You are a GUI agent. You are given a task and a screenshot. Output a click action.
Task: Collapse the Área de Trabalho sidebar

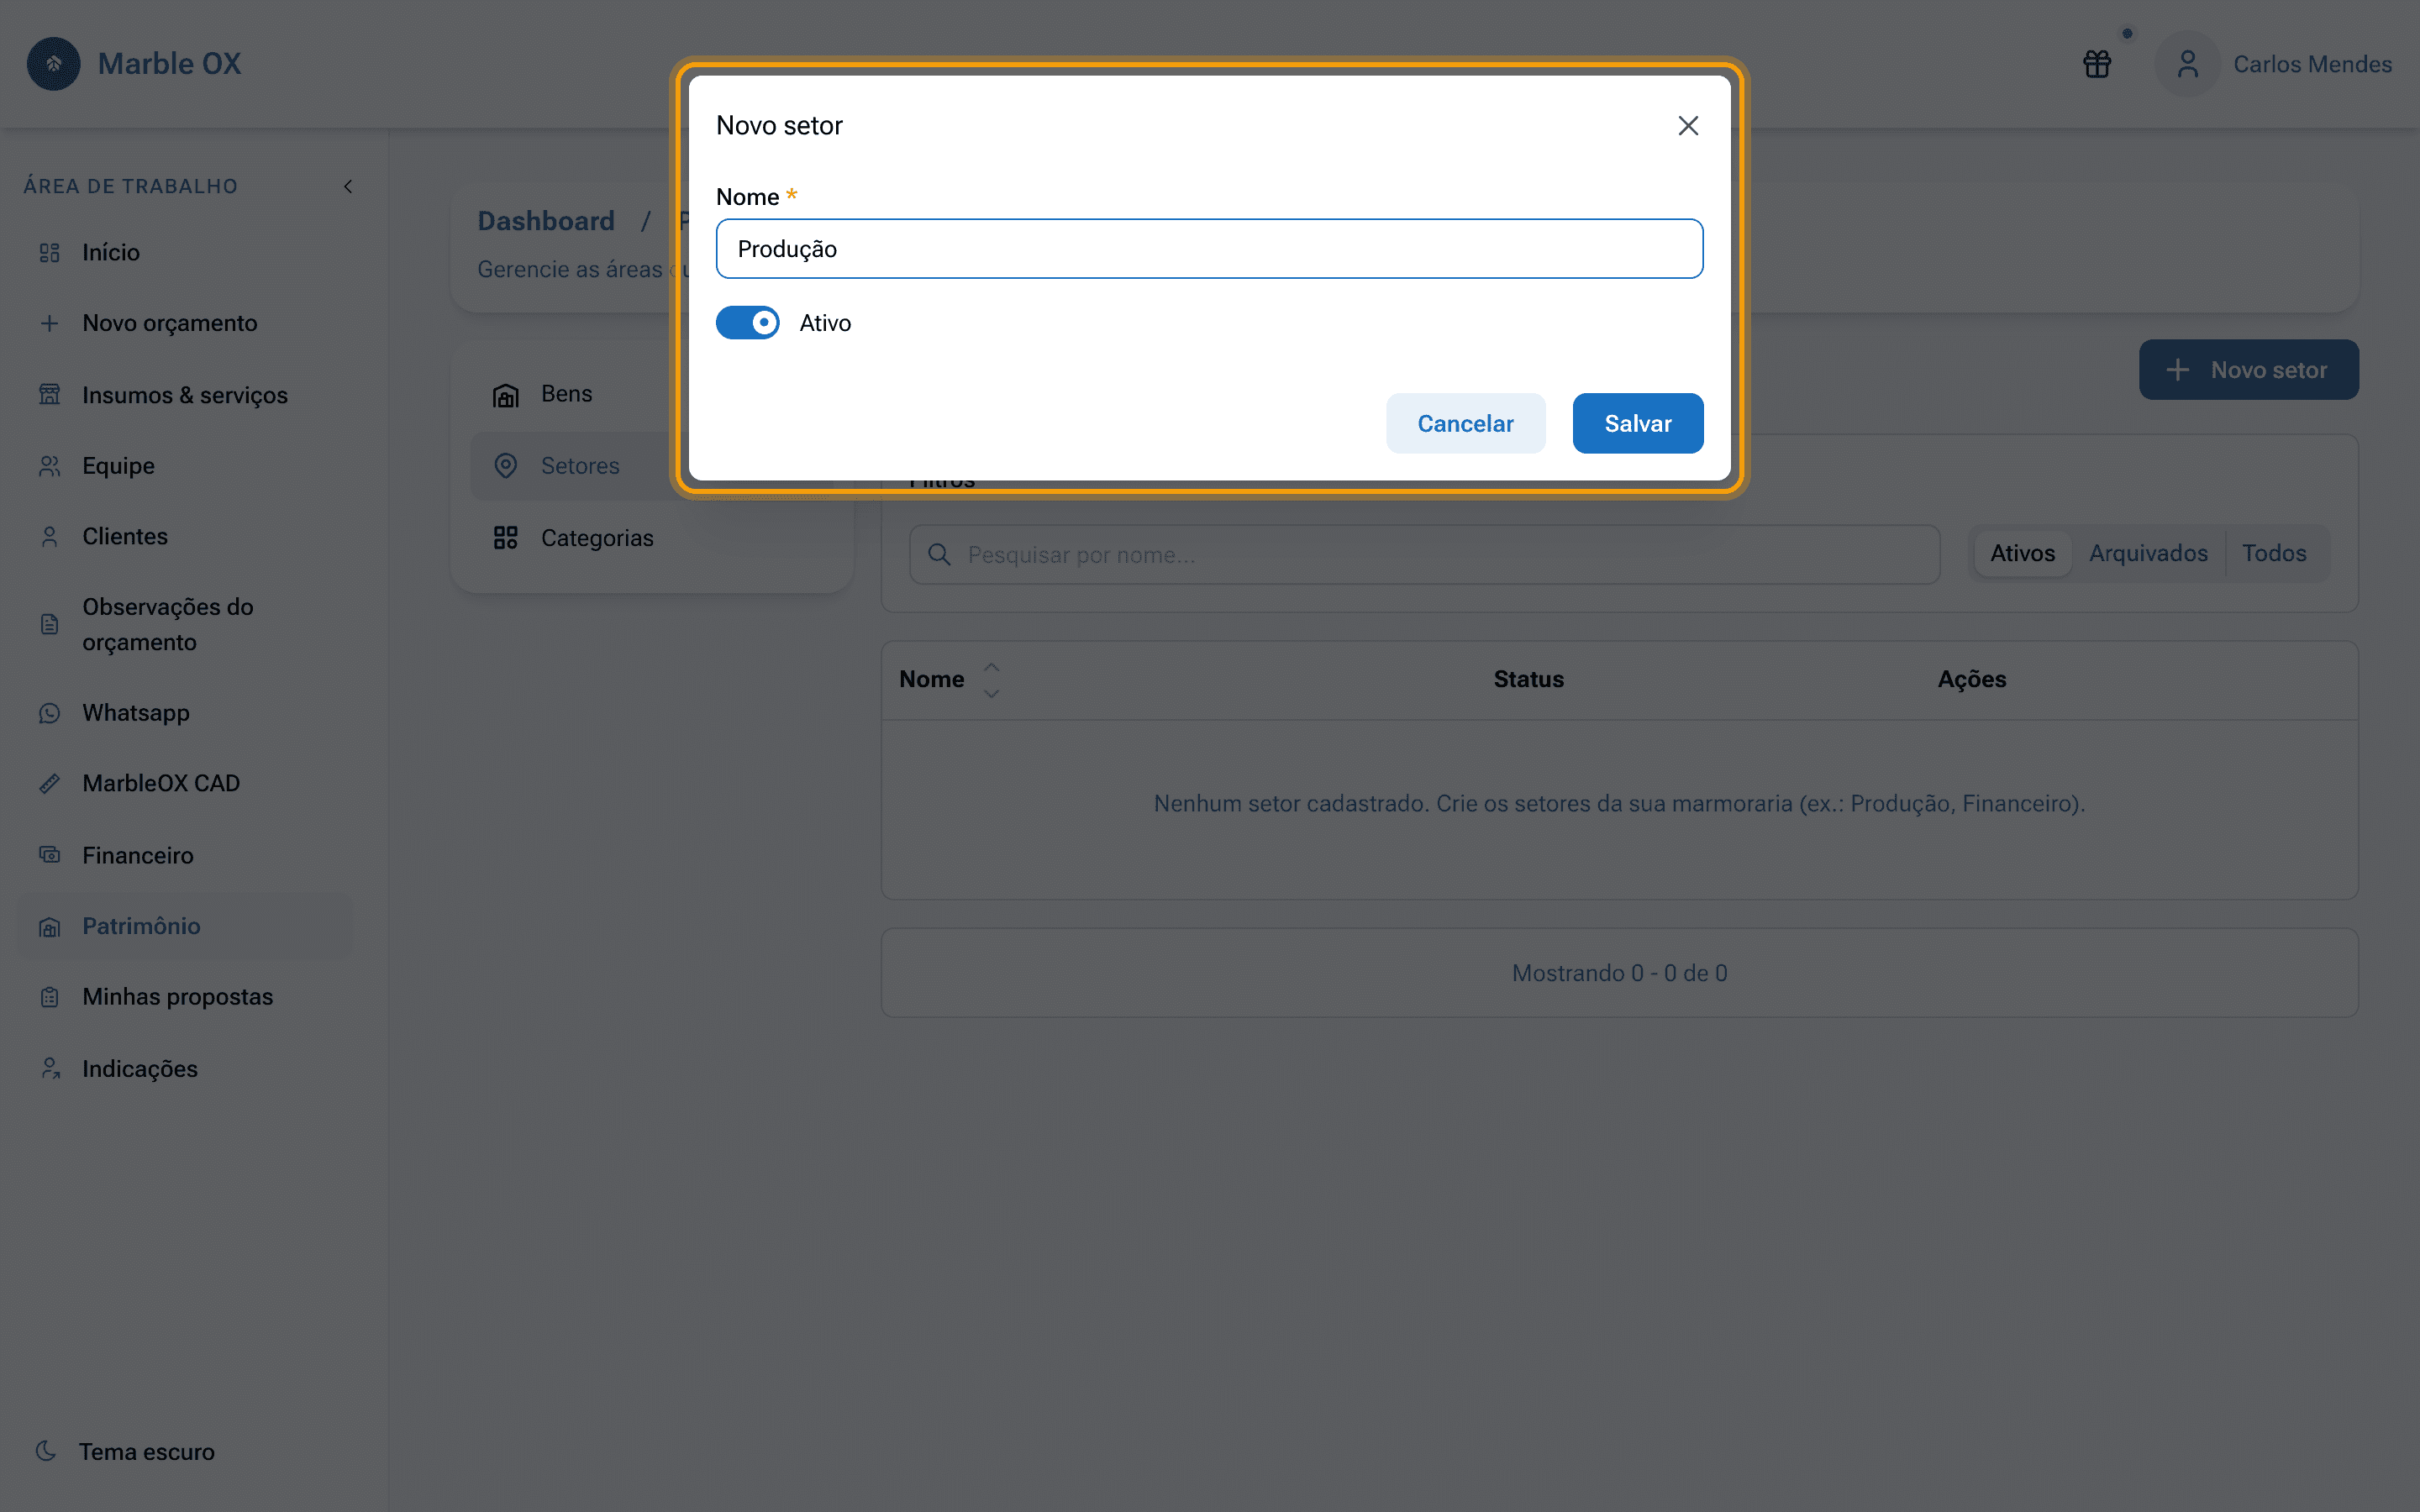(348, 186)
